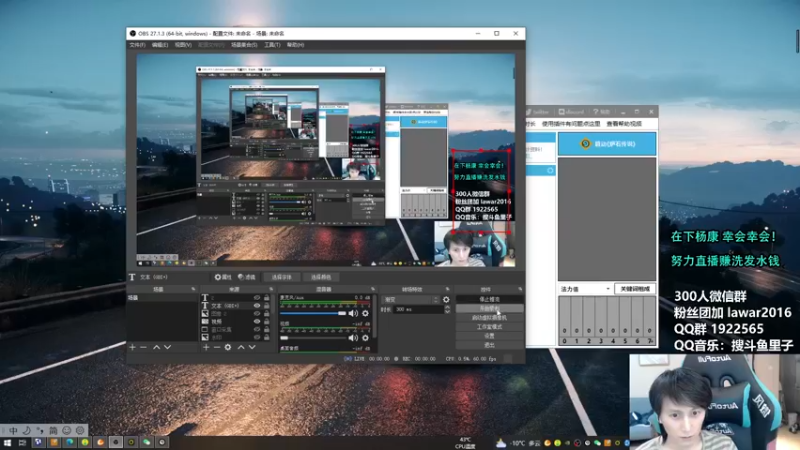Move scene up with the up arrow

point(157,347)
